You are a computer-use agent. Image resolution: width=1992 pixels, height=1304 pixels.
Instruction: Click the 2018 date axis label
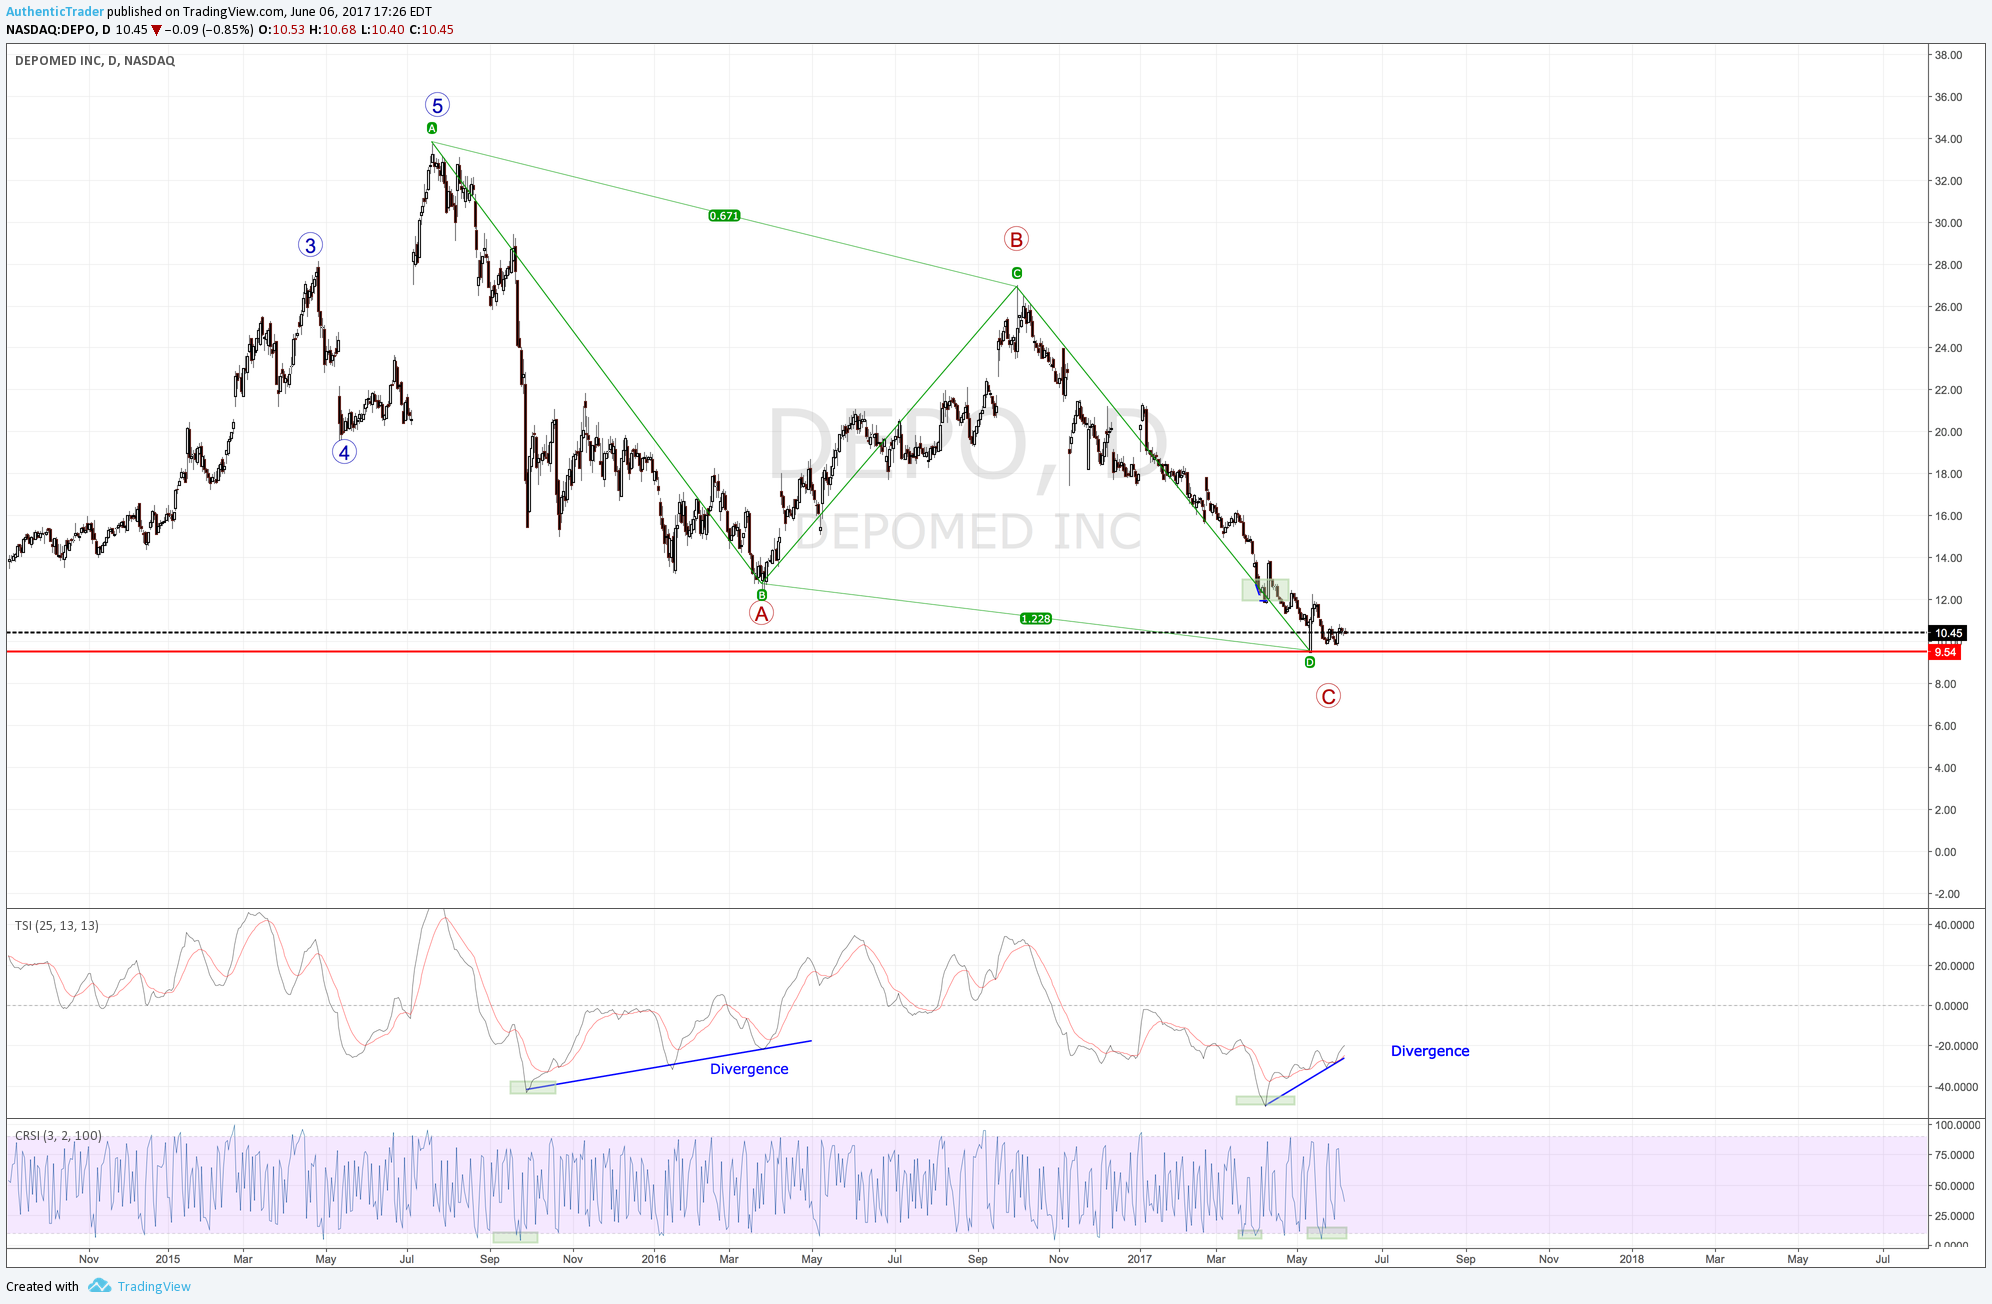click(1632, 1259)
